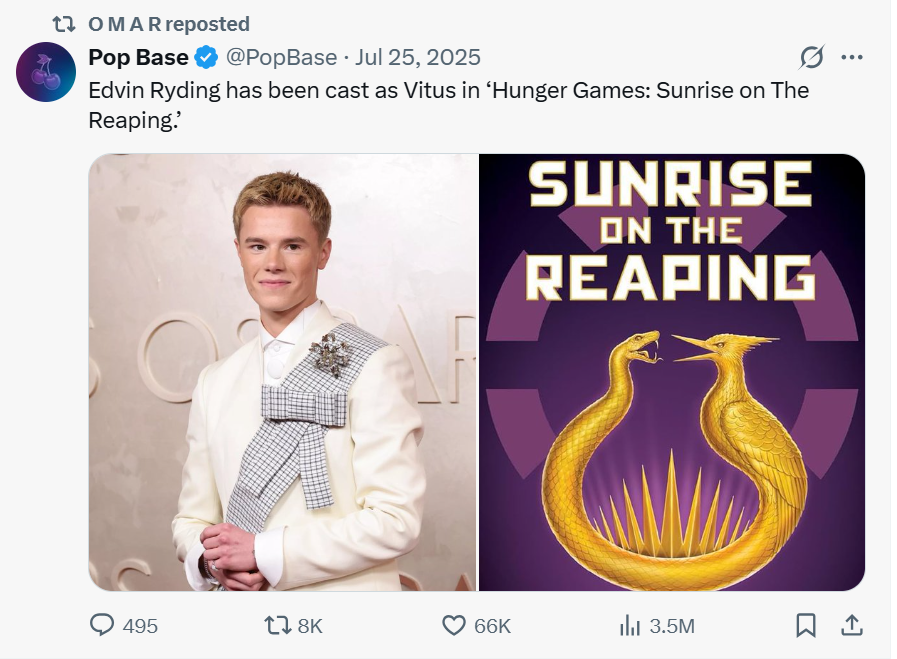897x659 pixels.
Task: Open left photo of man in white suit
Action: (x=283, y=372)
